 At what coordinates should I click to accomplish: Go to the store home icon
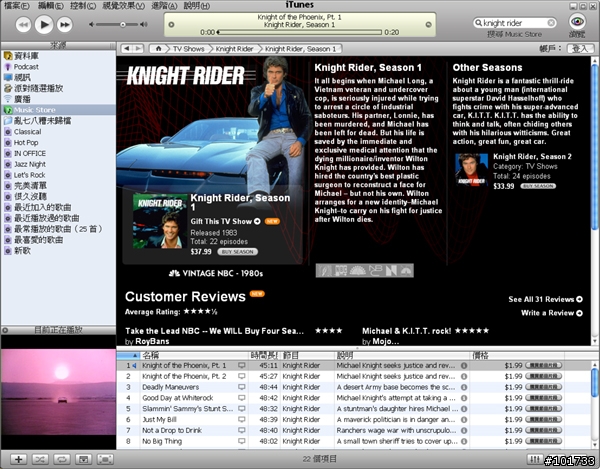(x=158, y=49)
